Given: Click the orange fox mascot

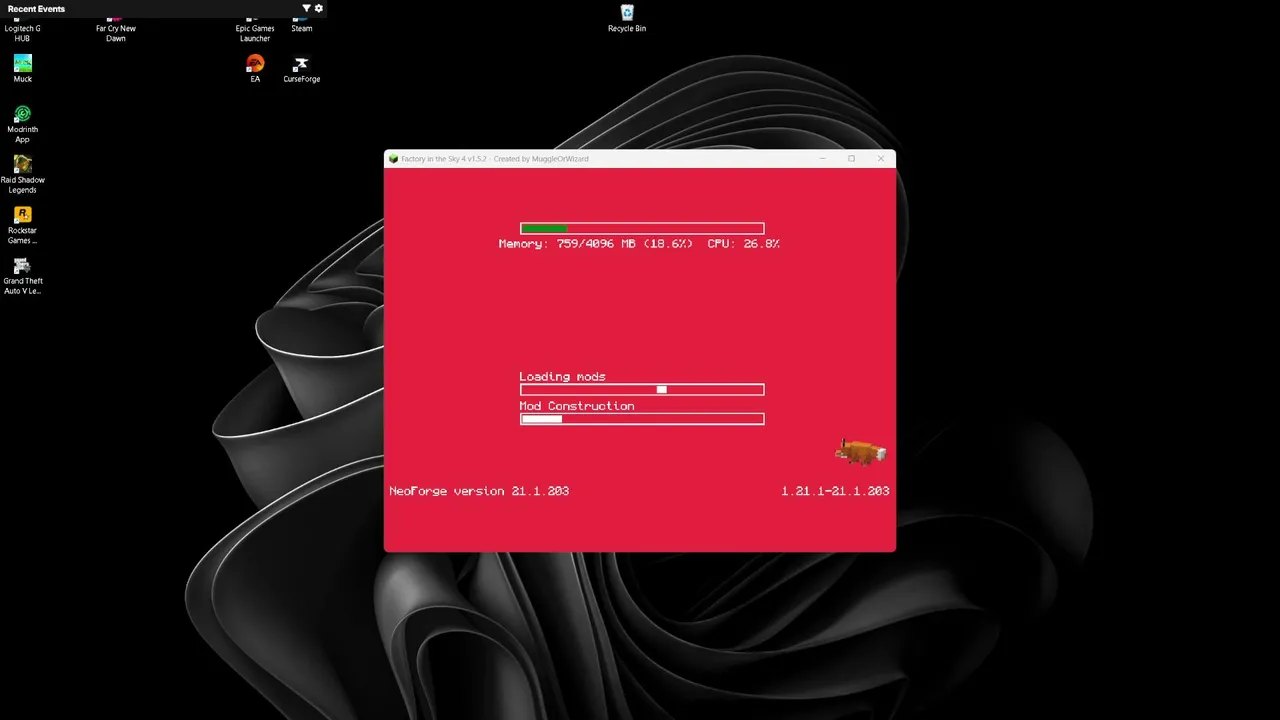Looking at the screenshot, I should (x=861, y=452).
